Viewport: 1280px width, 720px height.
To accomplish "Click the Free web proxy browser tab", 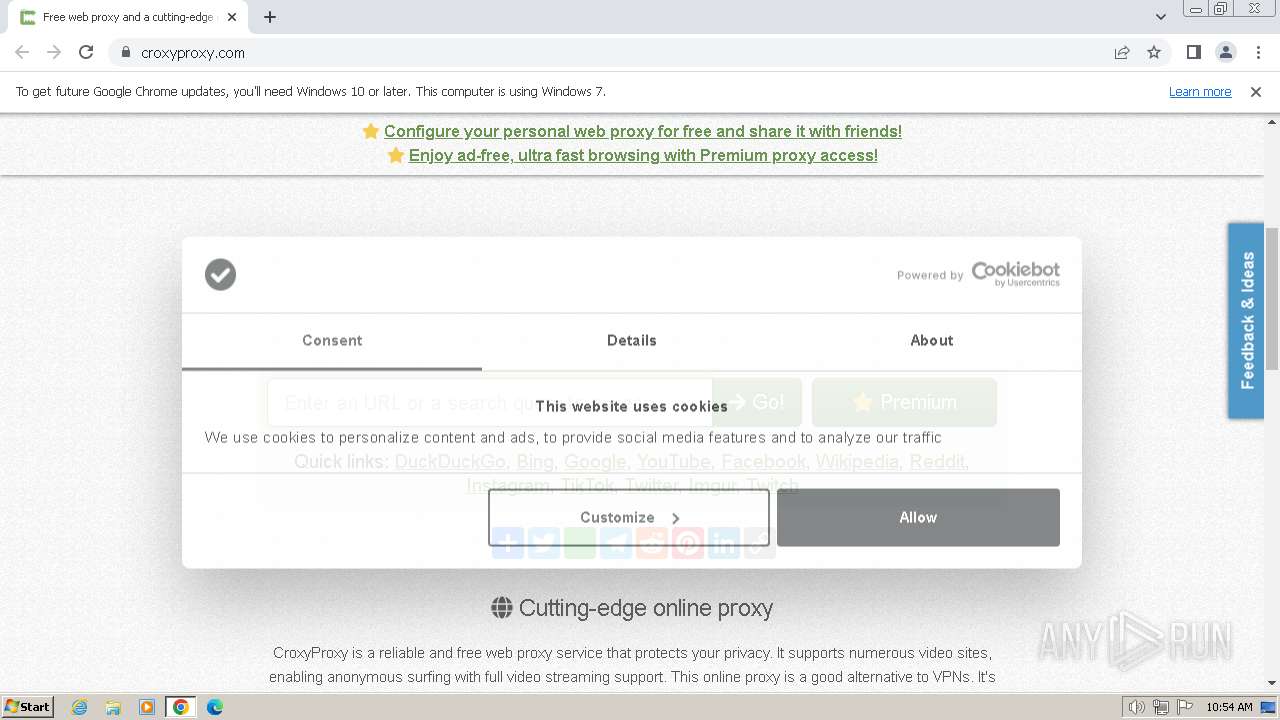I will tap(128, 17).
